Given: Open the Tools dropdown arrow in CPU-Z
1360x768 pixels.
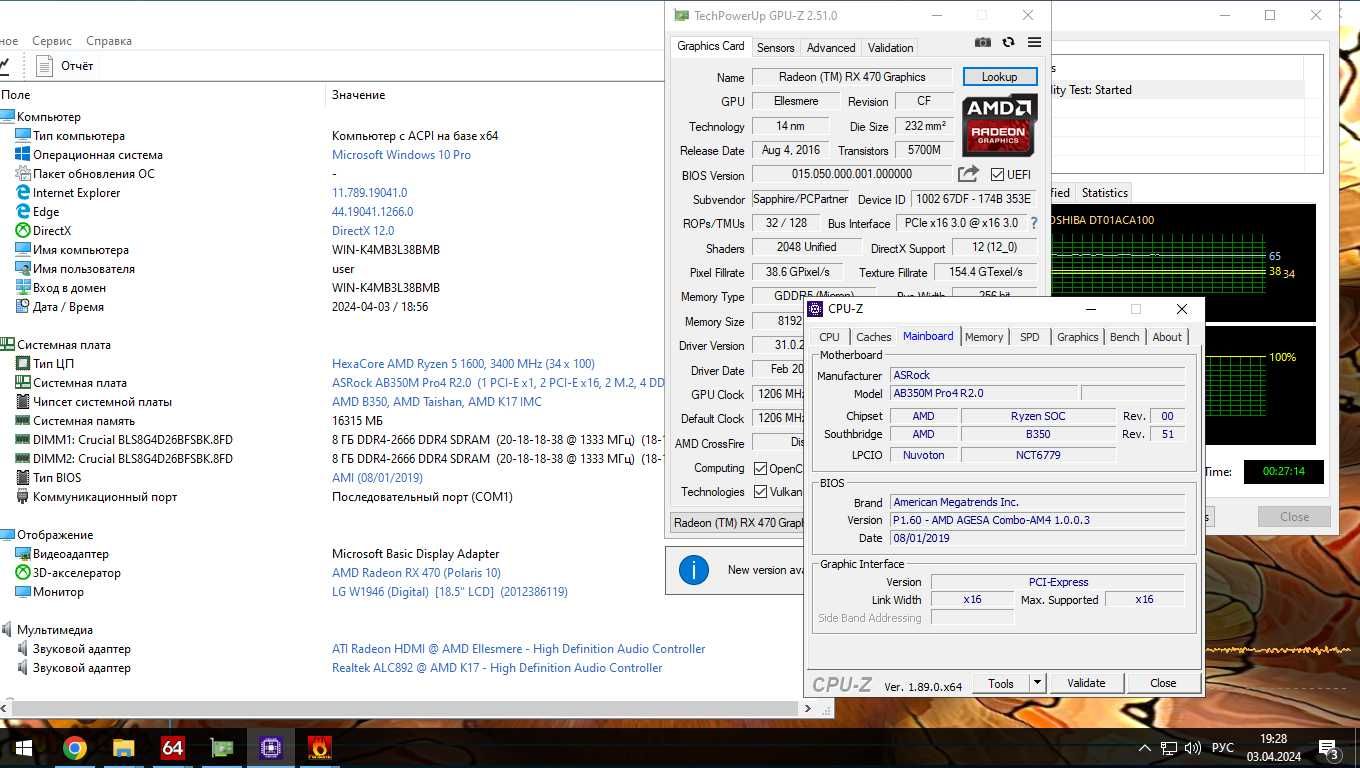Looking at the screenshot, I should click(1037, 683).
